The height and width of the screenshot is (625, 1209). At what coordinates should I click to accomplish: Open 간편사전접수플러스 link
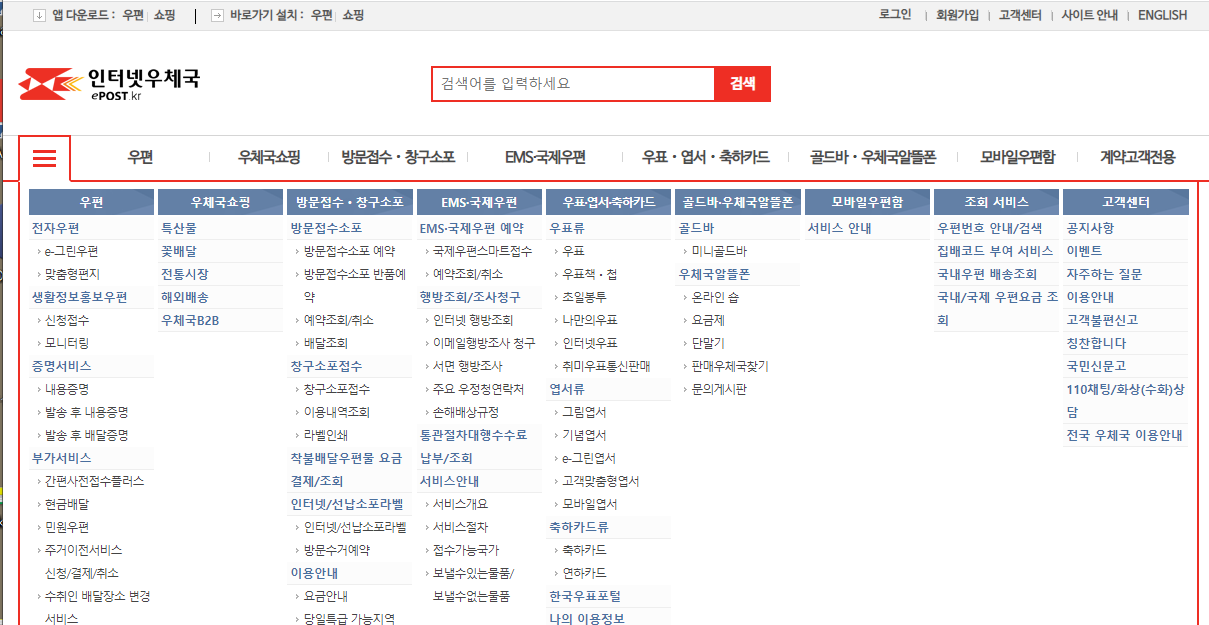pyautogui.click(x=94, y=481)
